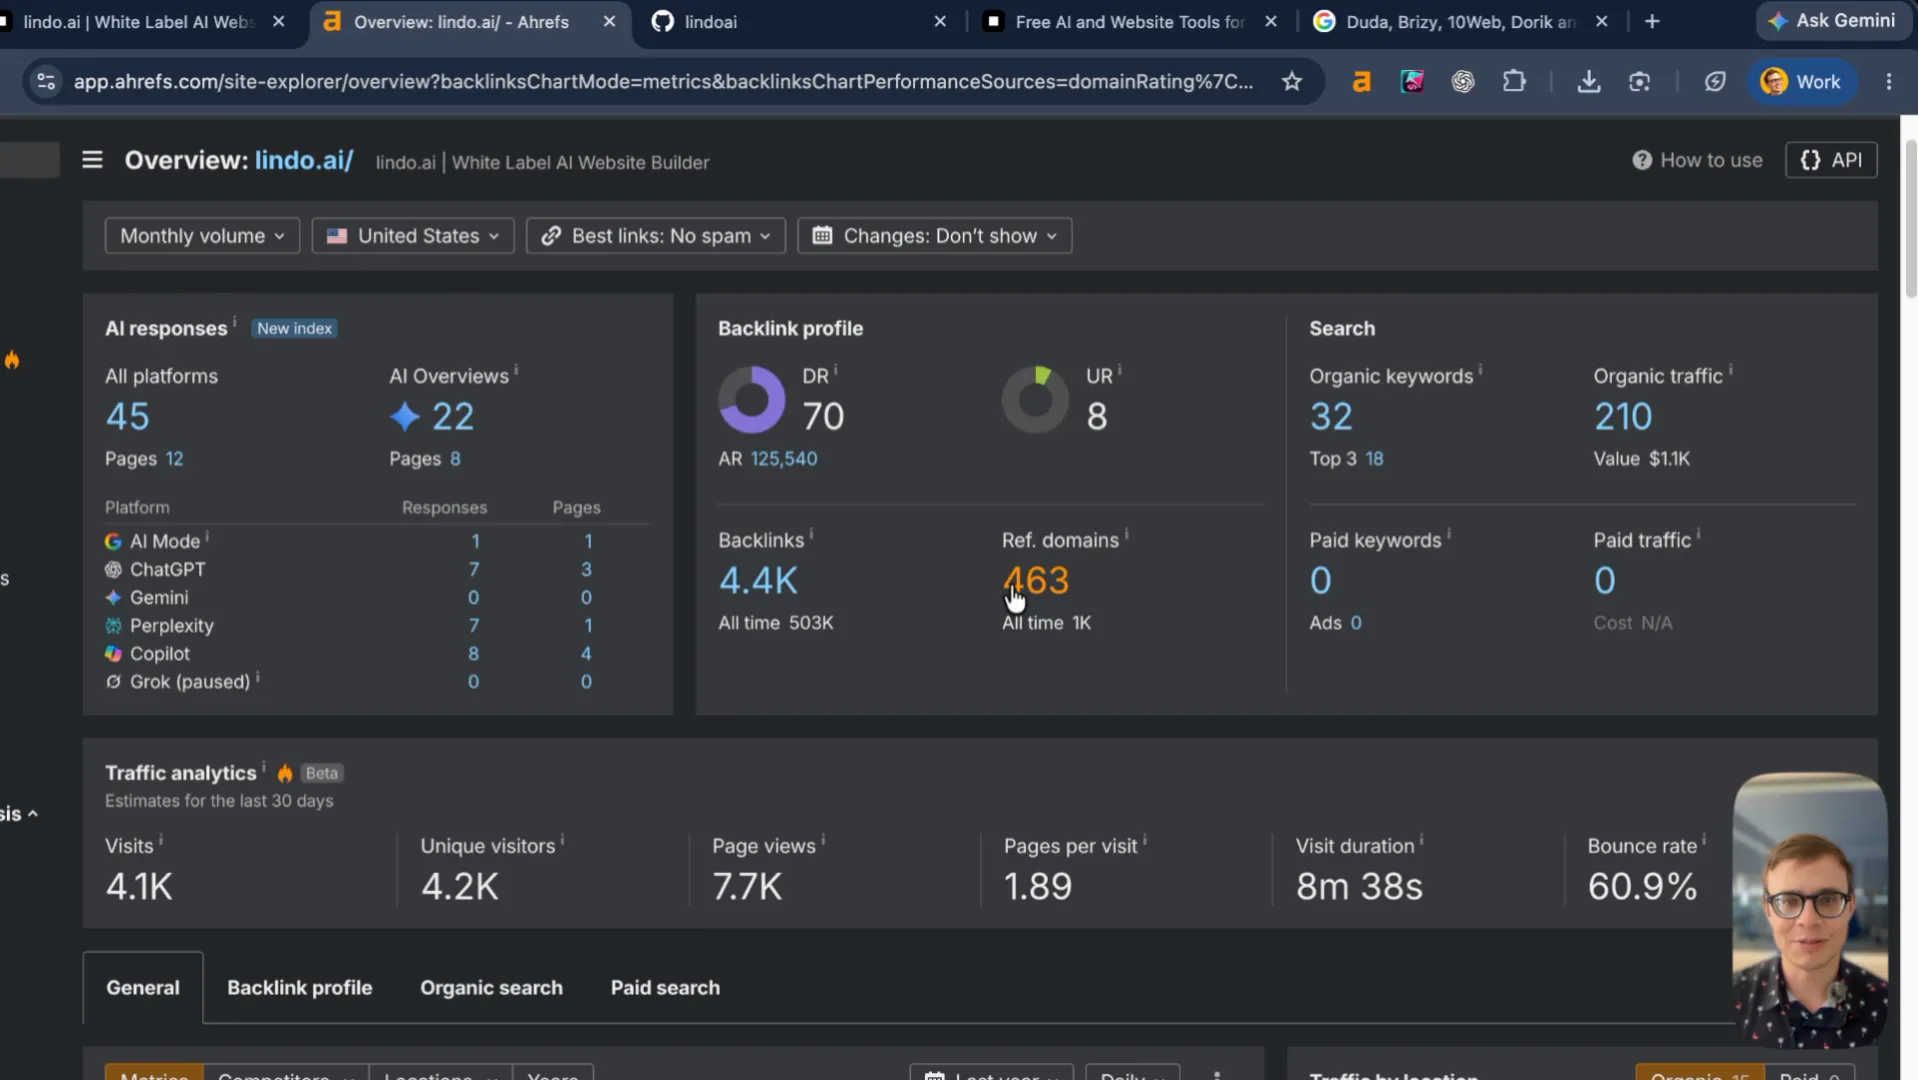1918x1080 pixels.
Task: Switch to the Free AI and Website Tools tab
Action: click(1130, 21)
